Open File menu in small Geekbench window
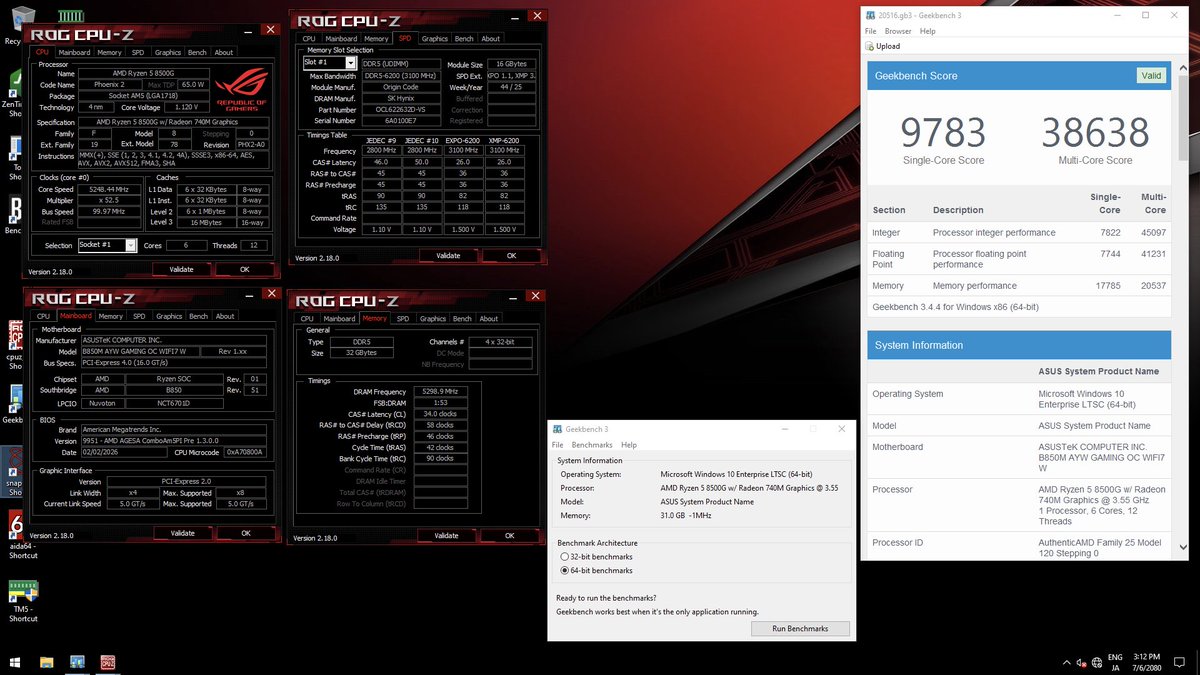Screen dimensions: 1200x675 coord(558,445)
